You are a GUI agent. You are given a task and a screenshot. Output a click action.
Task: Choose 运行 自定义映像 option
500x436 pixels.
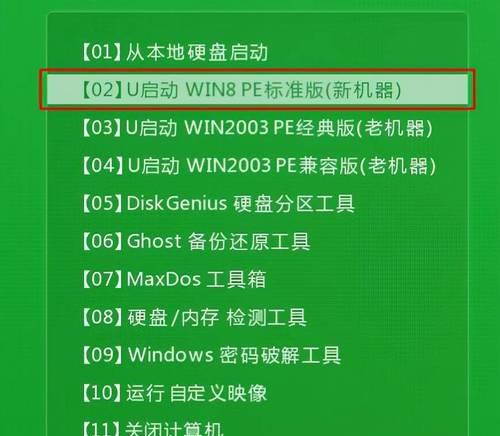tap(174, 393)
